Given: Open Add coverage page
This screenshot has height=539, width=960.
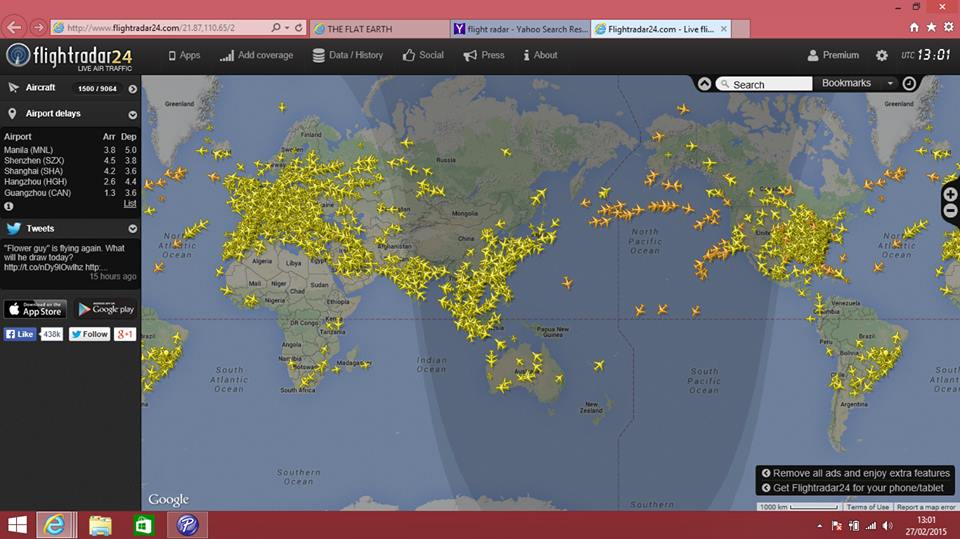Looking at the screenshot, I should point(257,55).
